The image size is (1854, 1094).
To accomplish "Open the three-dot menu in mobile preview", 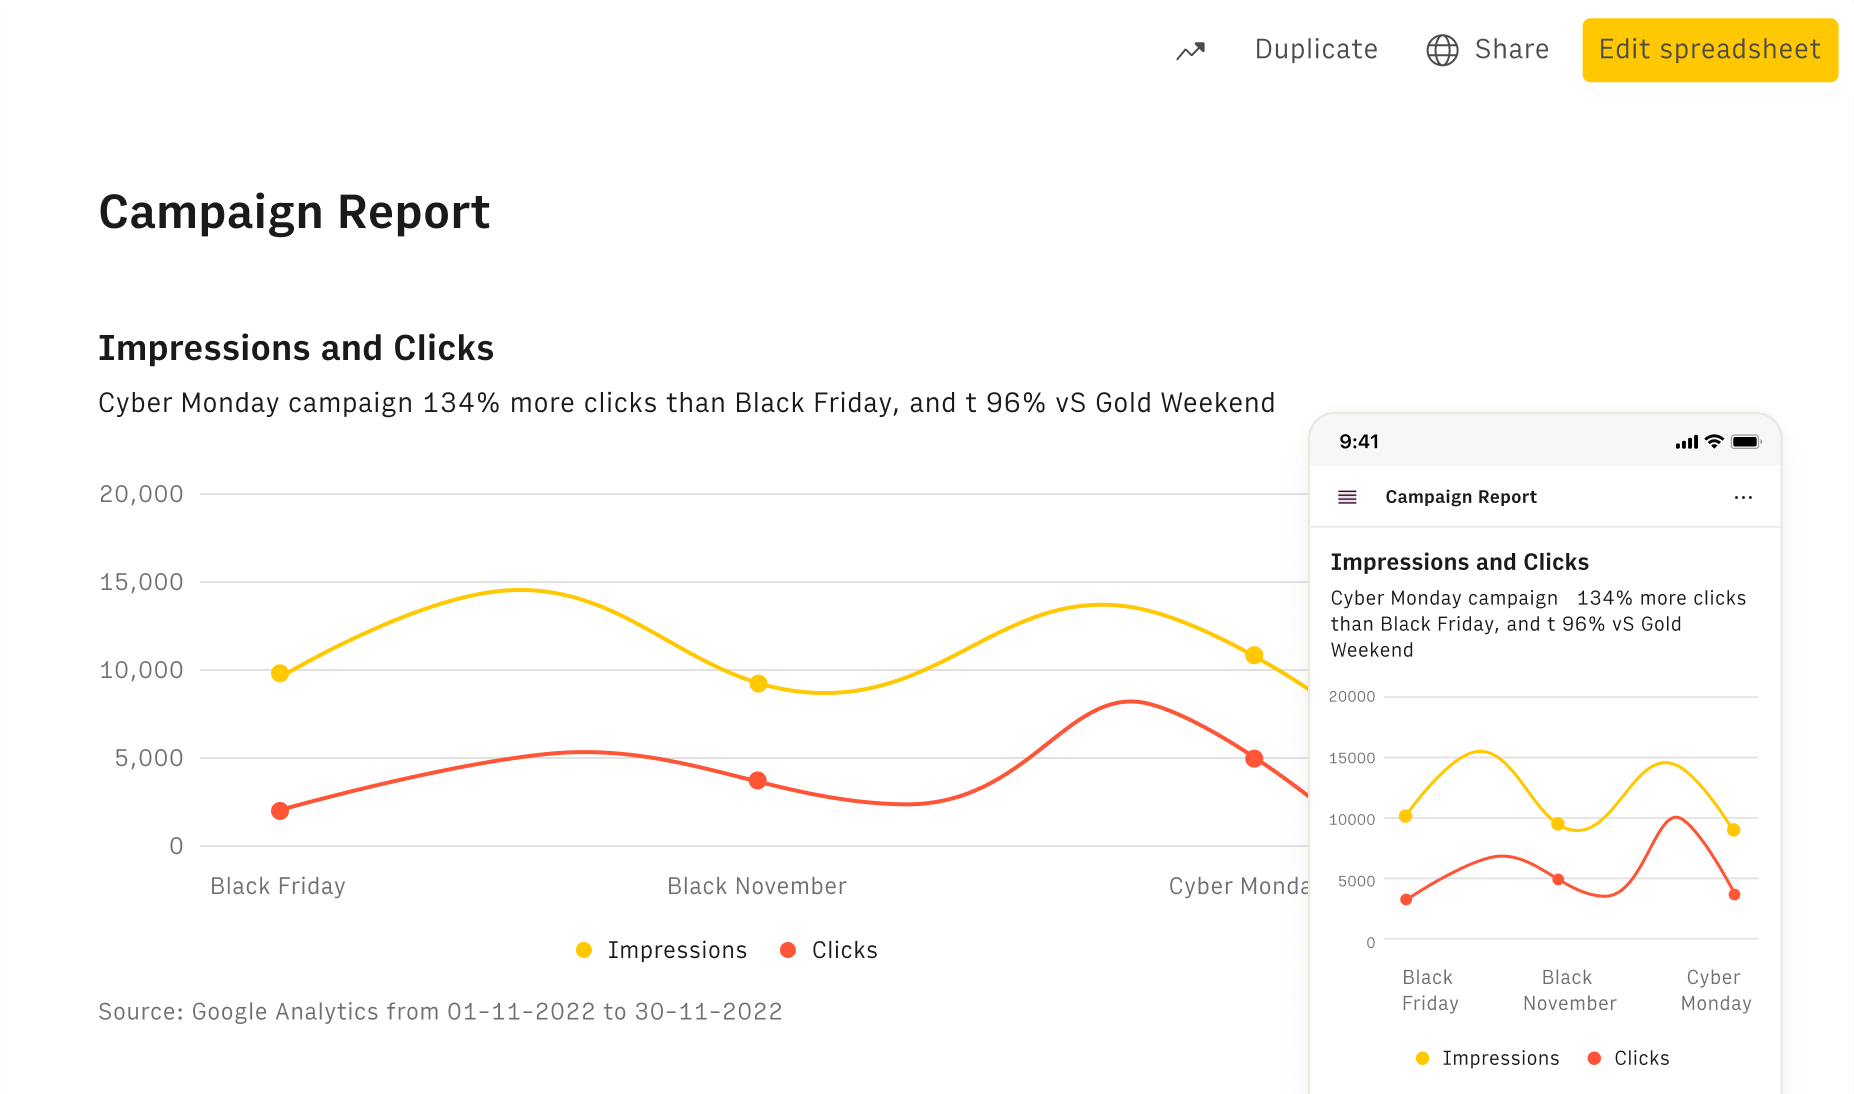I will point(1743,497).
